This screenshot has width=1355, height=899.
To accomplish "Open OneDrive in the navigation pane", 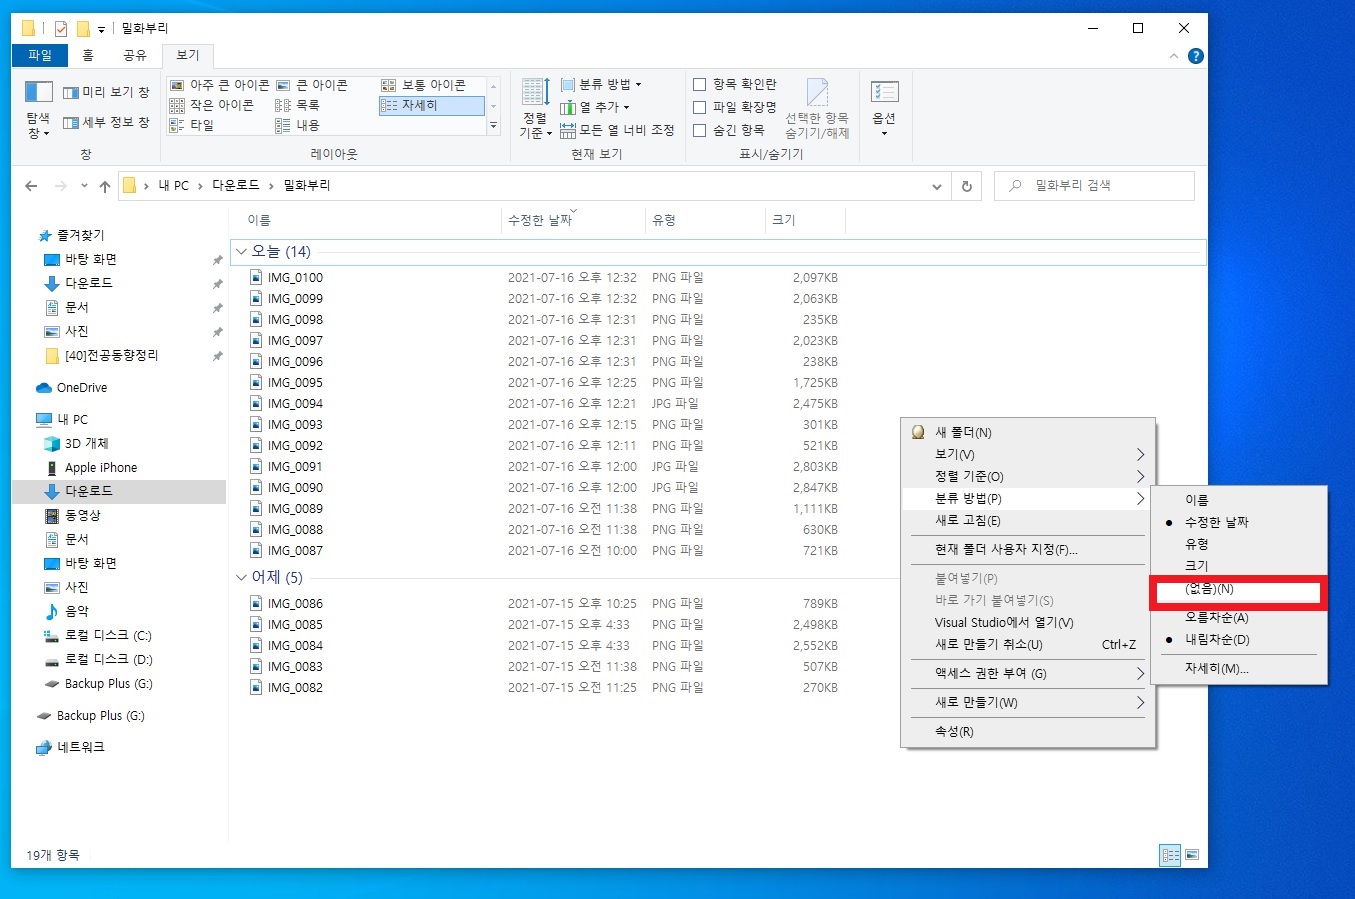I will pos(82,387).
